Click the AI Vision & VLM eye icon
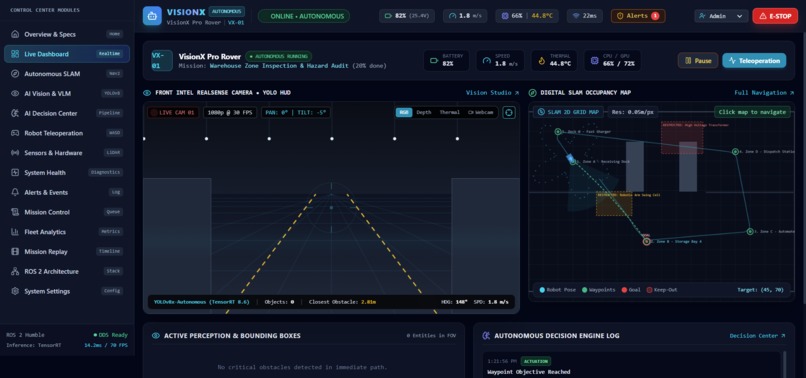This screenshot has height=378, width=806. [14, 94]
